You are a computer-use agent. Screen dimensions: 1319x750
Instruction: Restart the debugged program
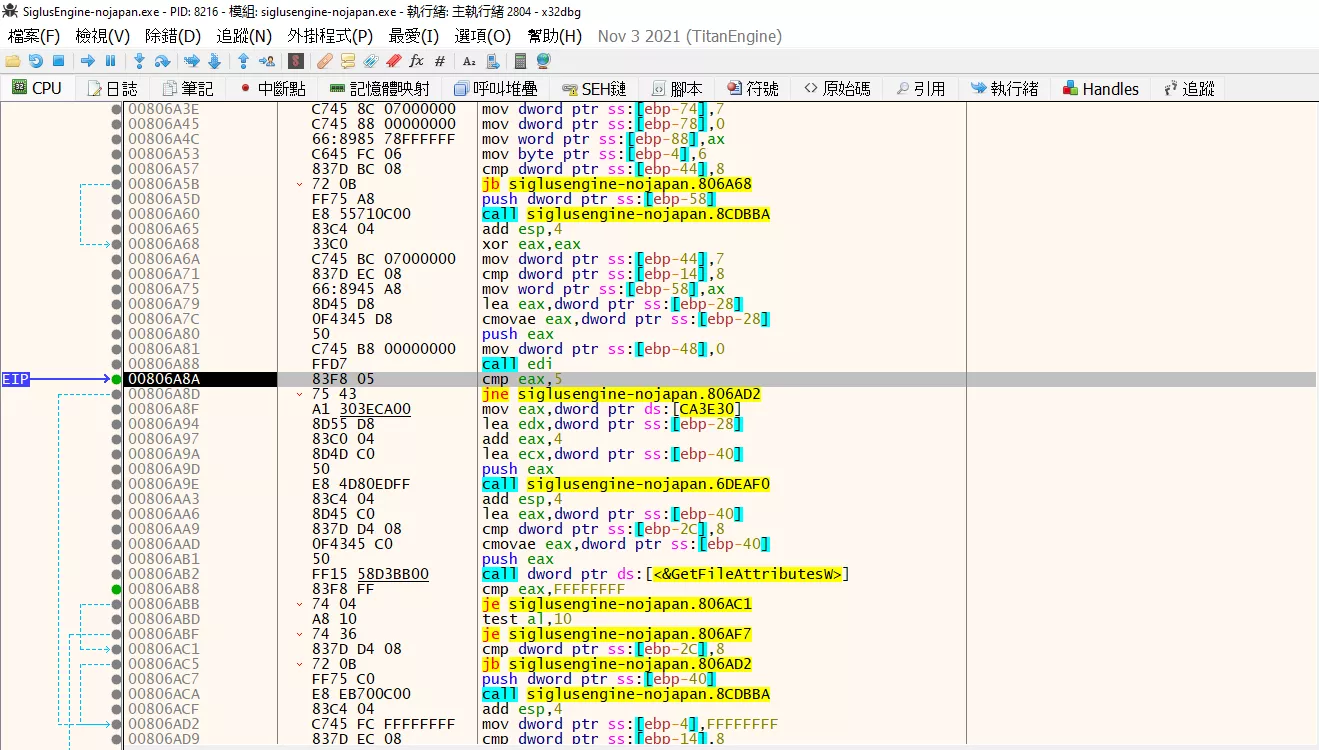[x=36, y=61]
